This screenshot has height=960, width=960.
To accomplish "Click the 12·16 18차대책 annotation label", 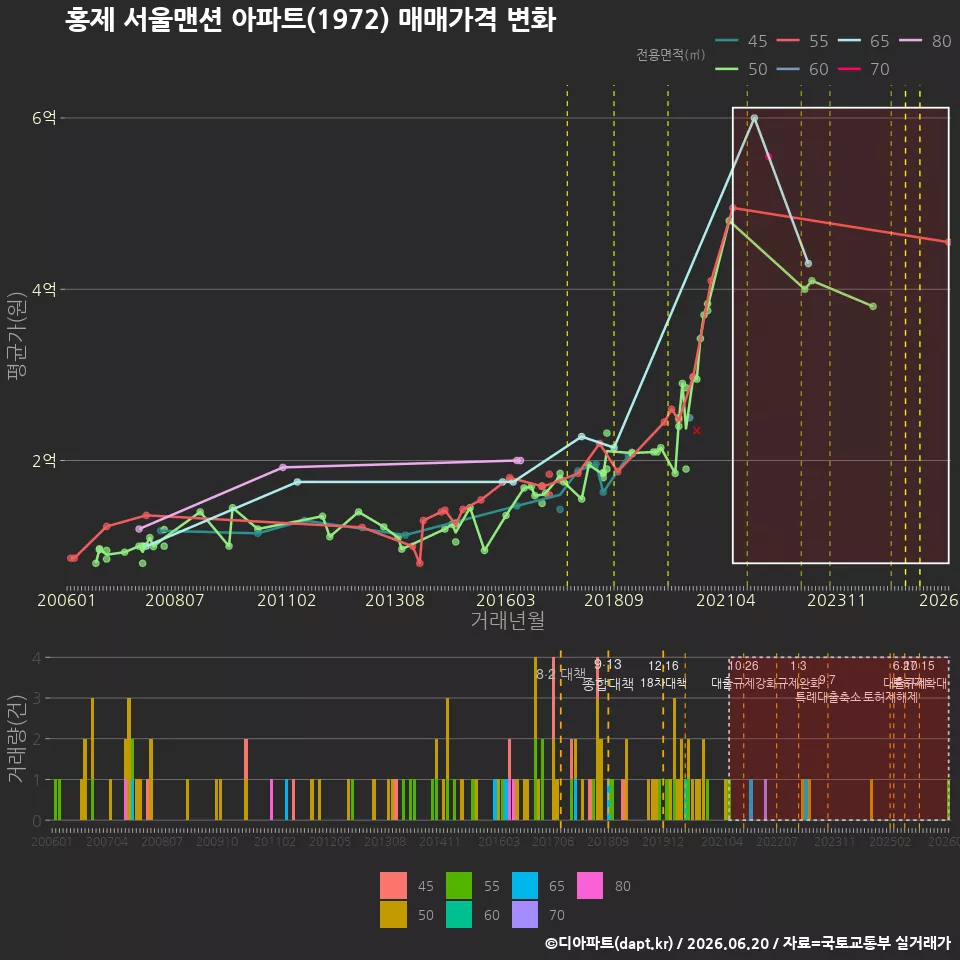I will pos(663,674).
